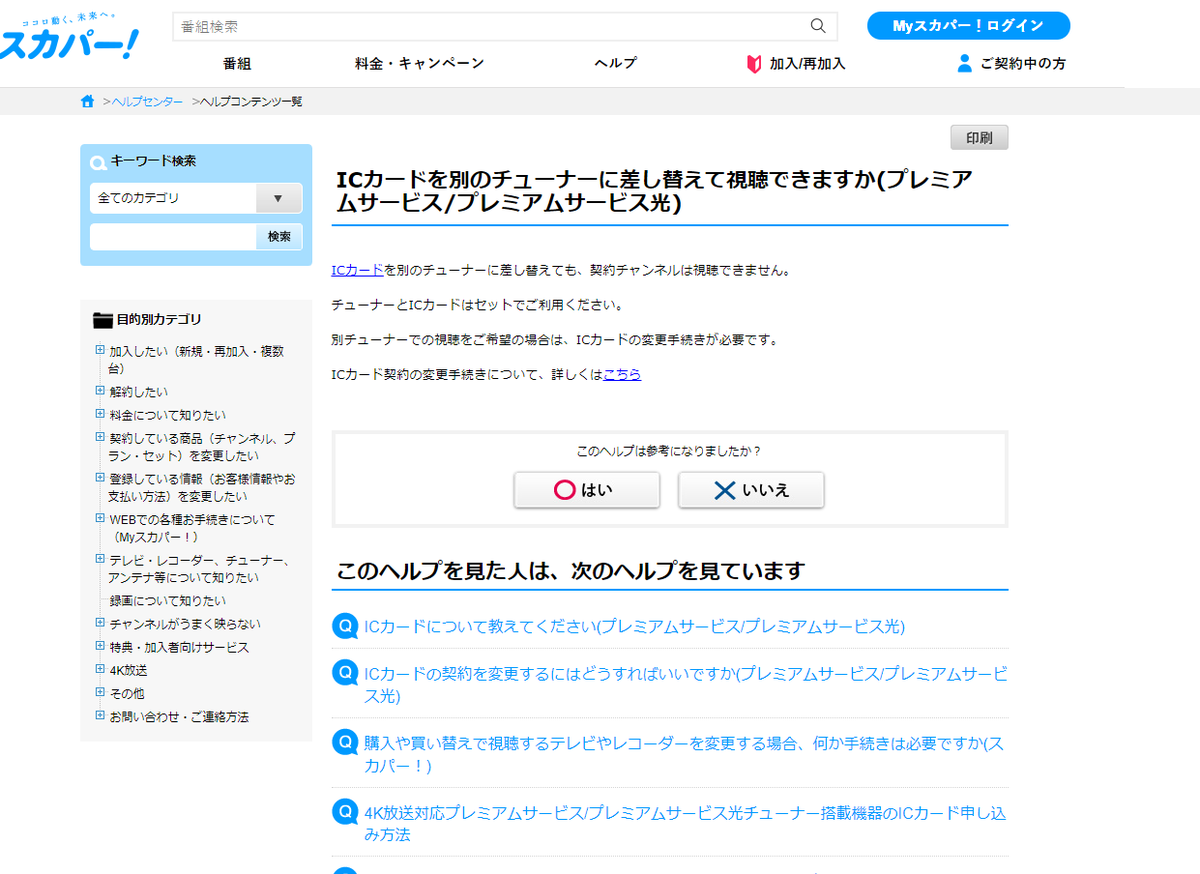1200x874 pixels.
Task: Expand the 4K放送 category
Action: point(100,669)
